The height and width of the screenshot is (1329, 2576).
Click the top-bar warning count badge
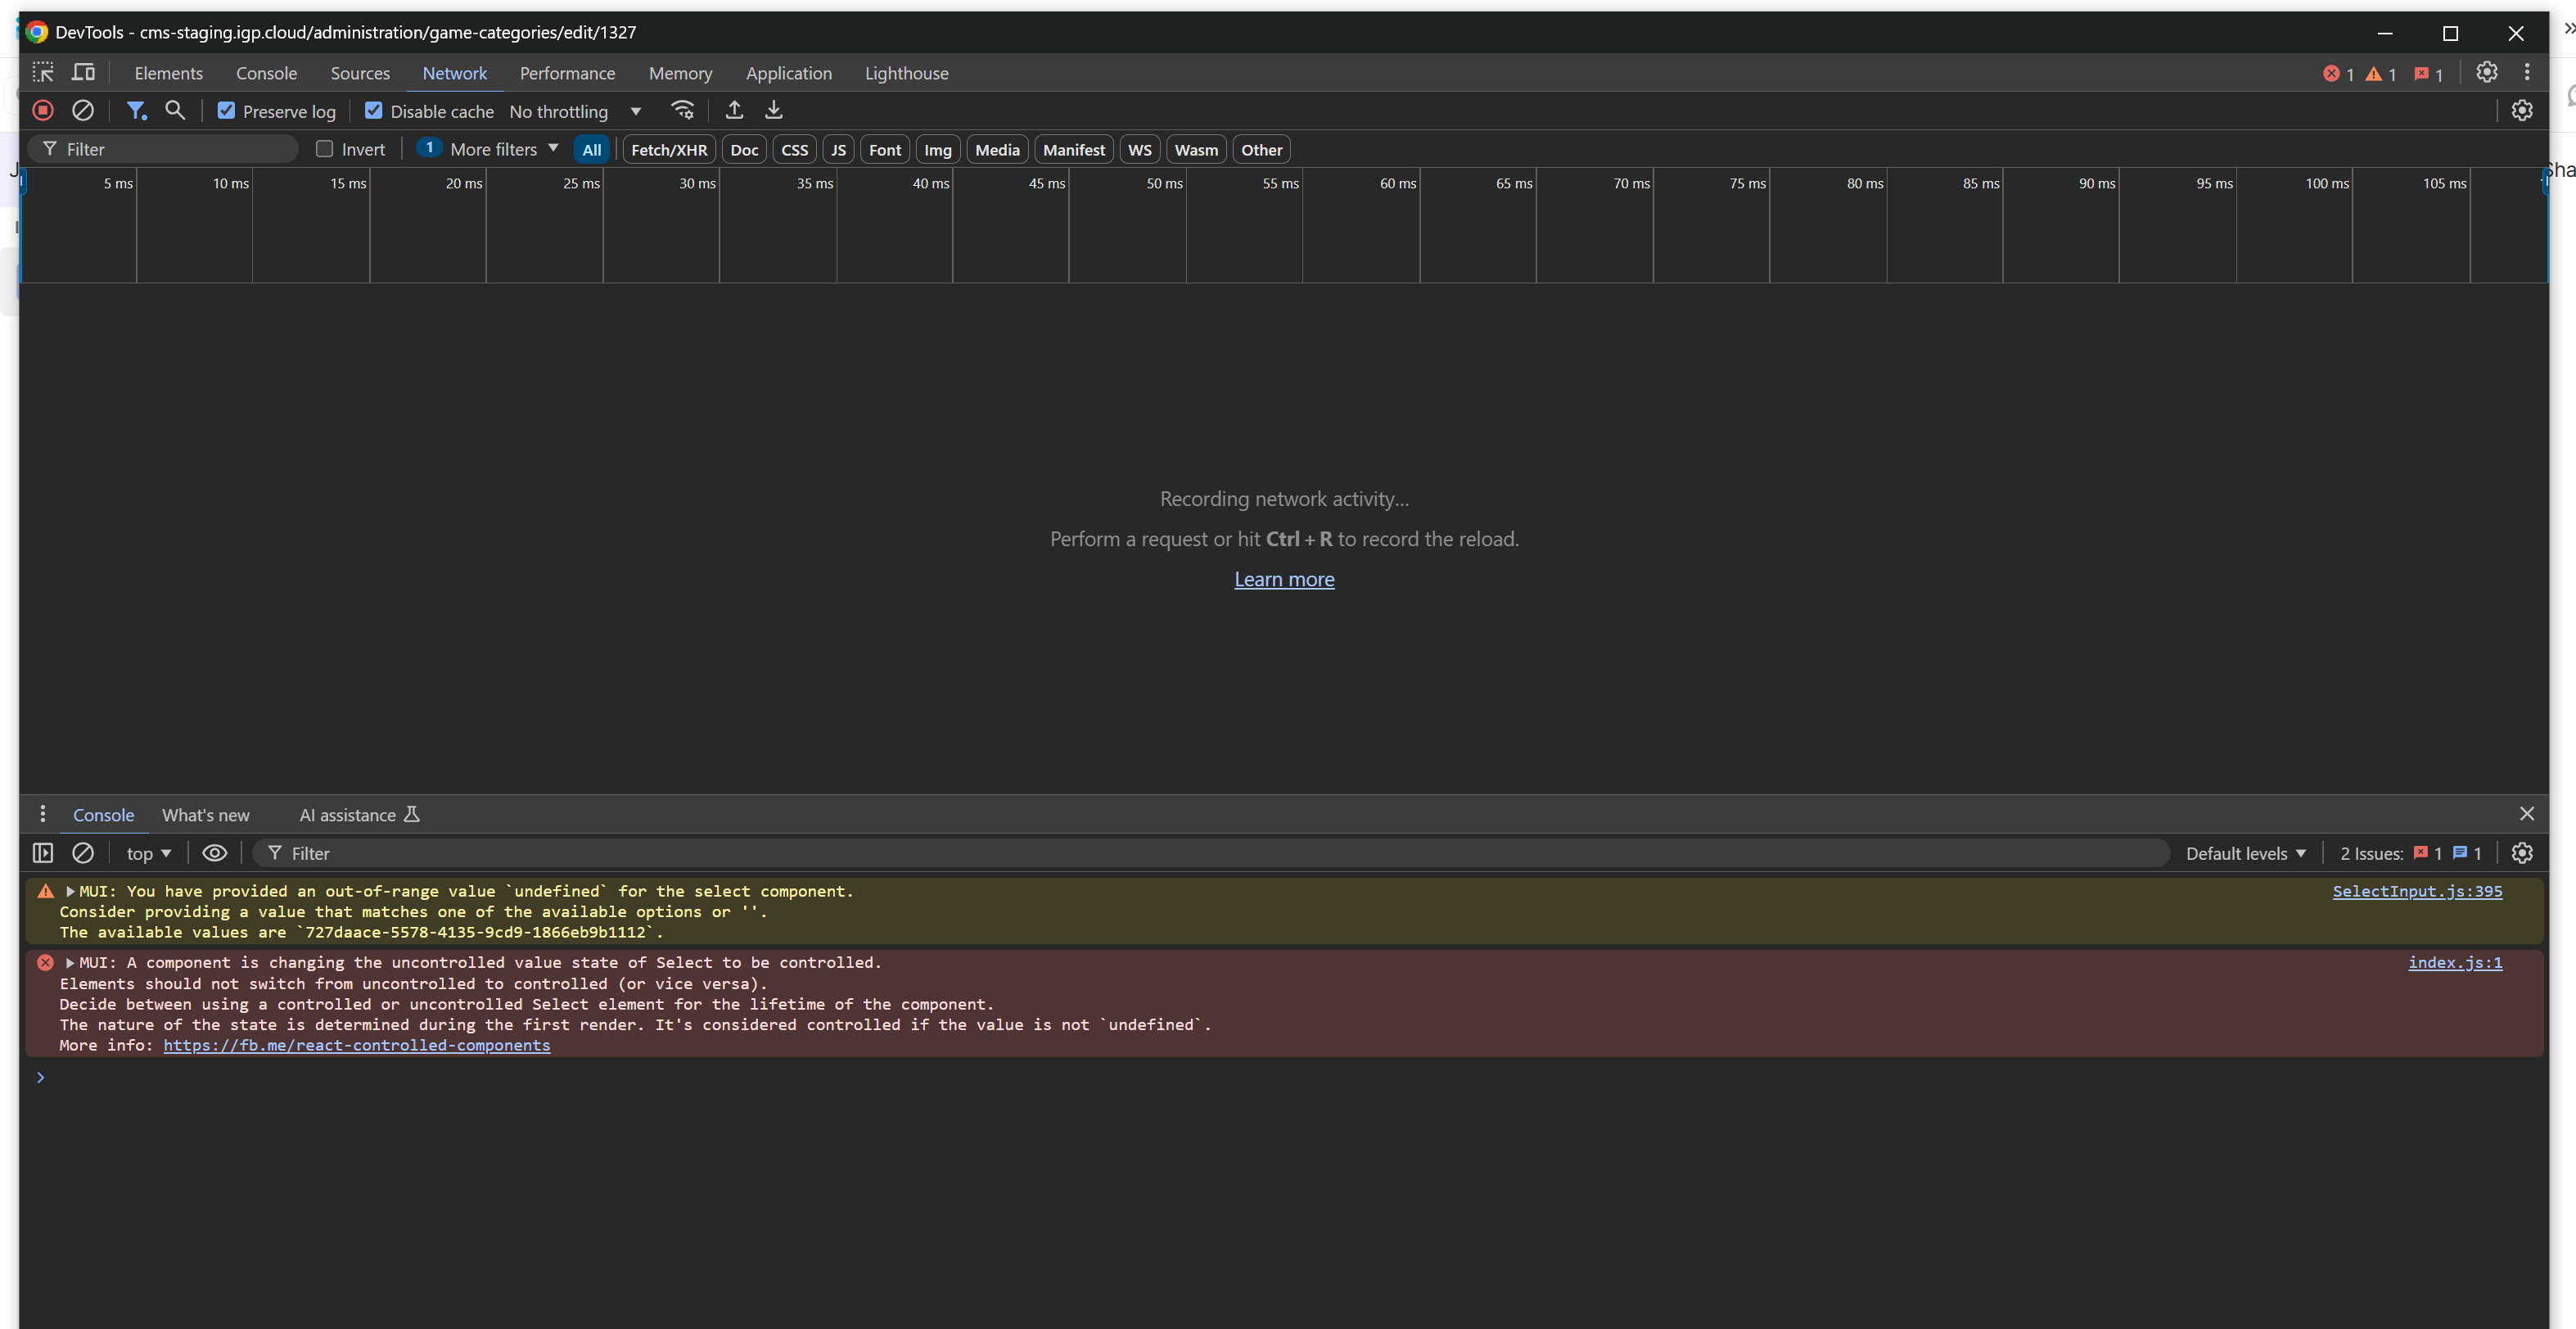point(2381,74)
